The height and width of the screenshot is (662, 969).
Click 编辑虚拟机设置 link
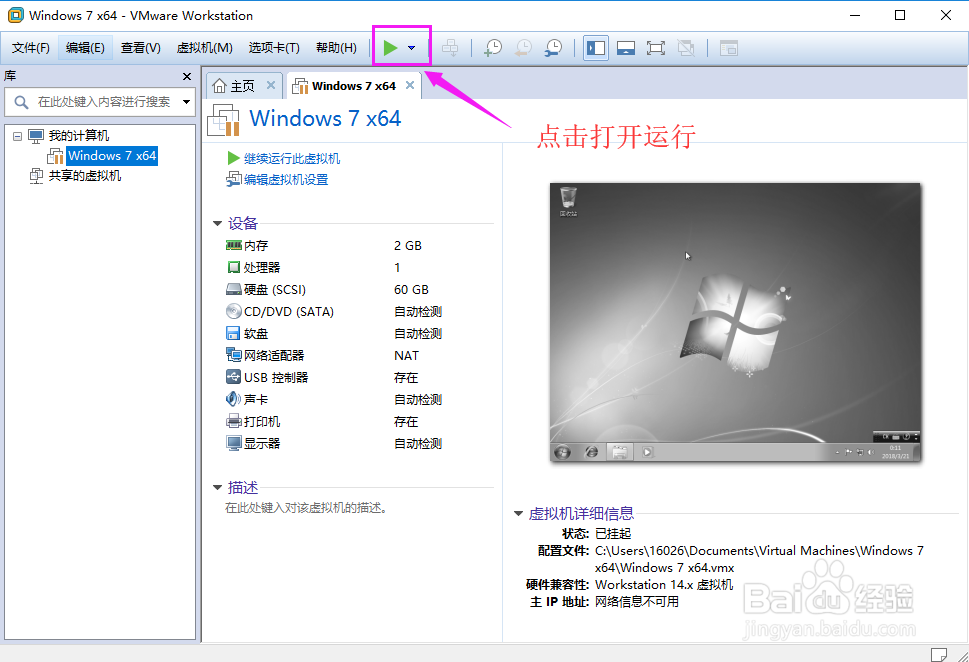(x=286, y=180)
